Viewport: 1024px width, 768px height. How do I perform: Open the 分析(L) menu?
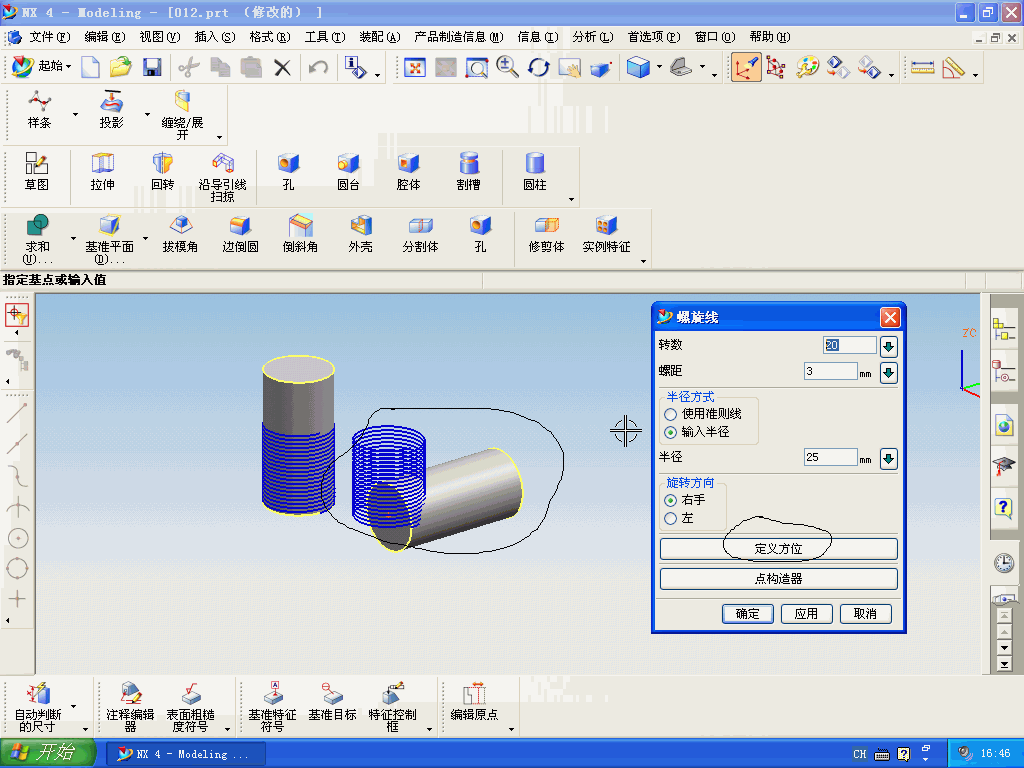tap(593, 37)
